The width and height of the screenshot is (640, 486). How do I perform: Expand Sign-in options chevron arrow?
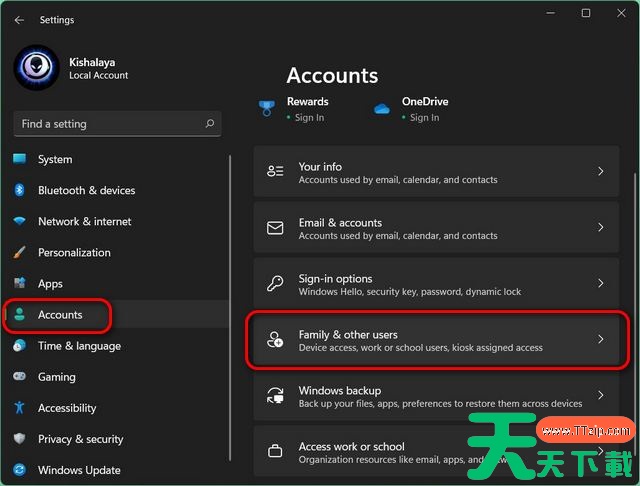pos(600,284)
